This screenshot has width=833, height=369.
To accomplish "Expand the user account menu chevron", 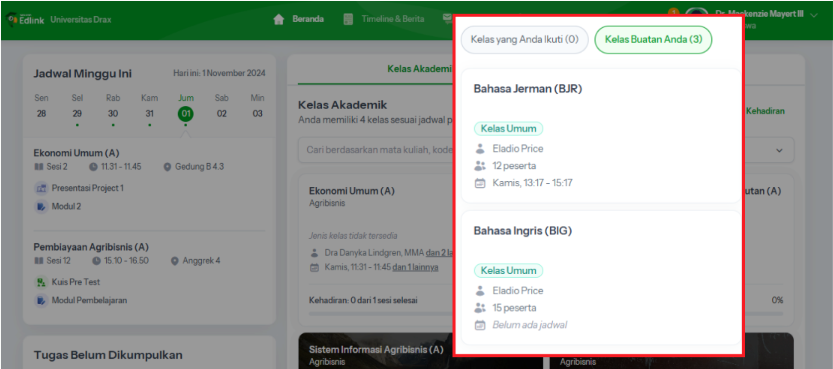I will pos(814,15).
